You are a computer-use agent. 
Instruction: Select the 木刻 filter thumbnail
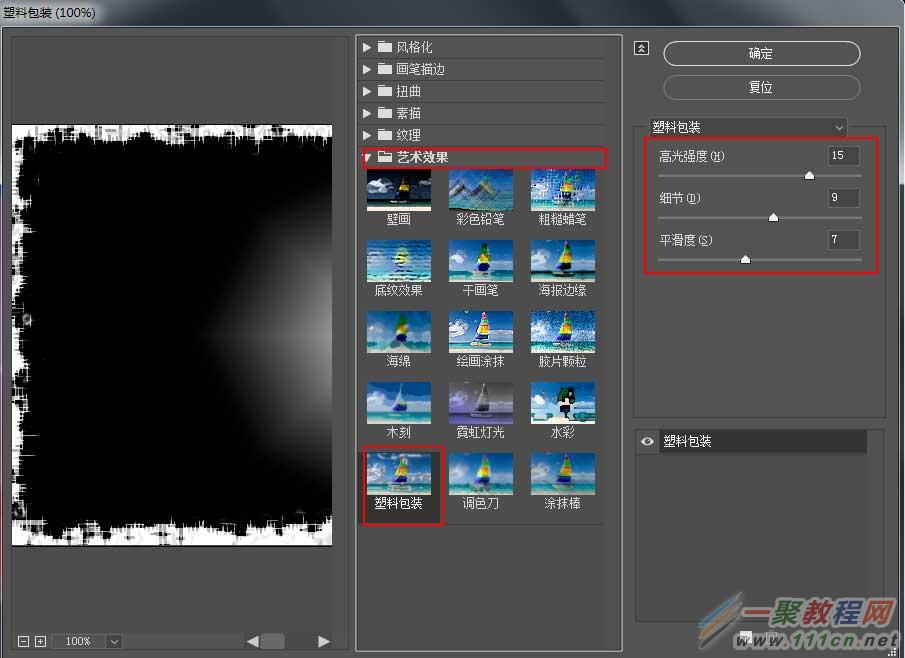[x=399, y=403]
